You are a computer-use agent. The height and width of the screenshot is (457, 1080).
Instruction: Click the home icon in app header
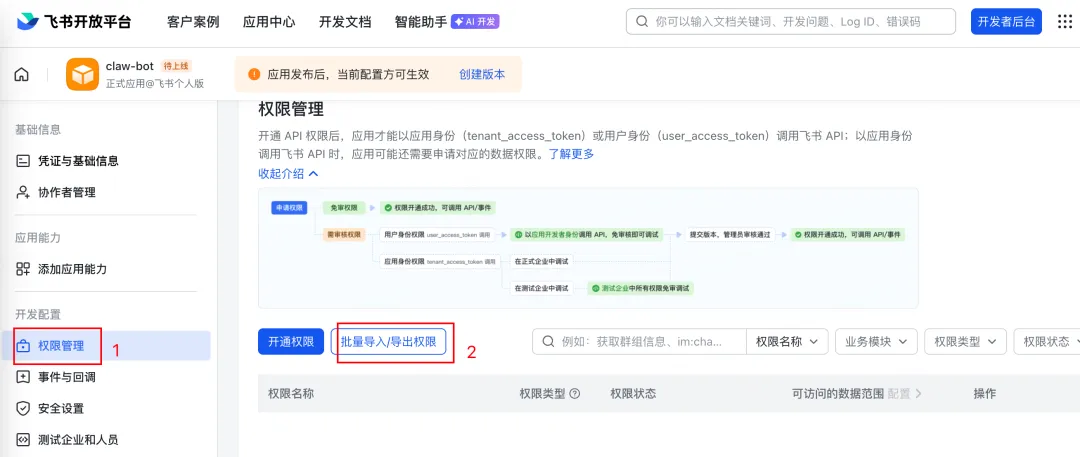[22, 74]
